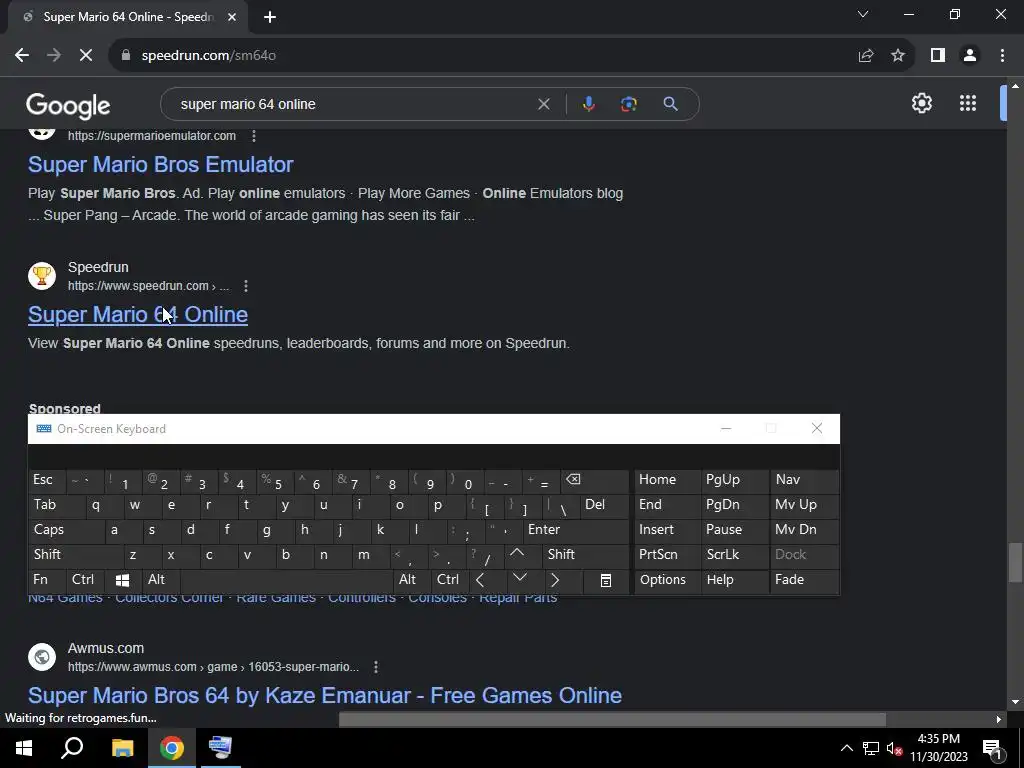
Task: Click the Speedrun trophy favicon
Action: (42, 276)
